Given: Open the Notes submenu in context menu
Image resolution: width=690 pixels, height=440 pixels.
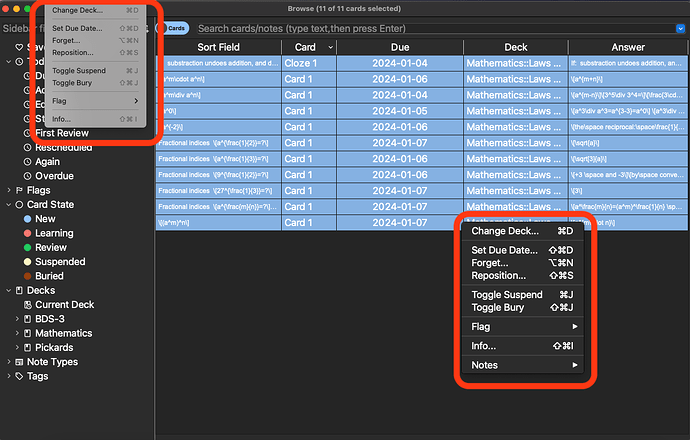Looking at the screenshot, I should [x=522, y=365].
